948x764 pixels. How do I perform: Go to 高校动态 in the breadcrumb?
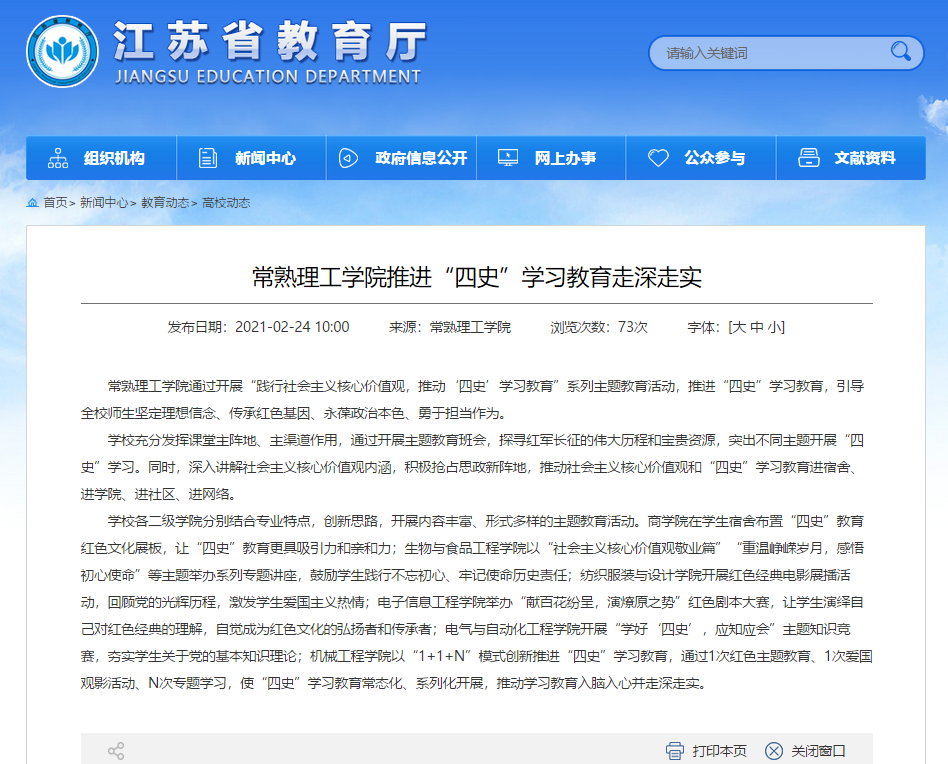pos(226,203)
